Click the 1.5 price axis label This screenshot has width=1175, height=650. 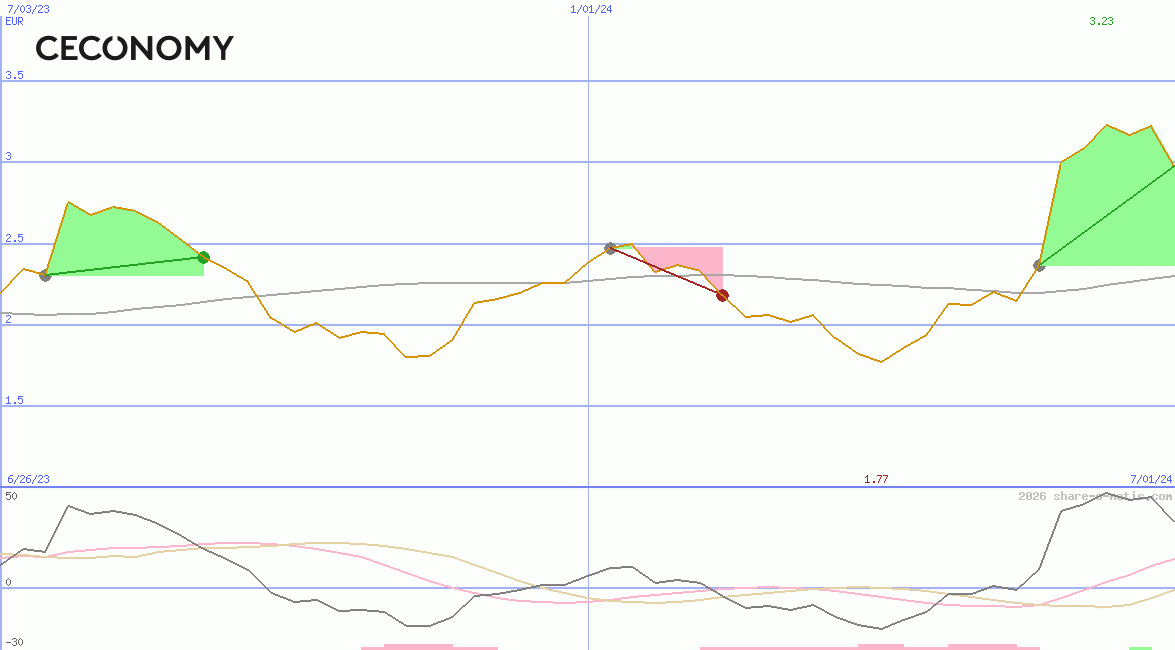14,400
